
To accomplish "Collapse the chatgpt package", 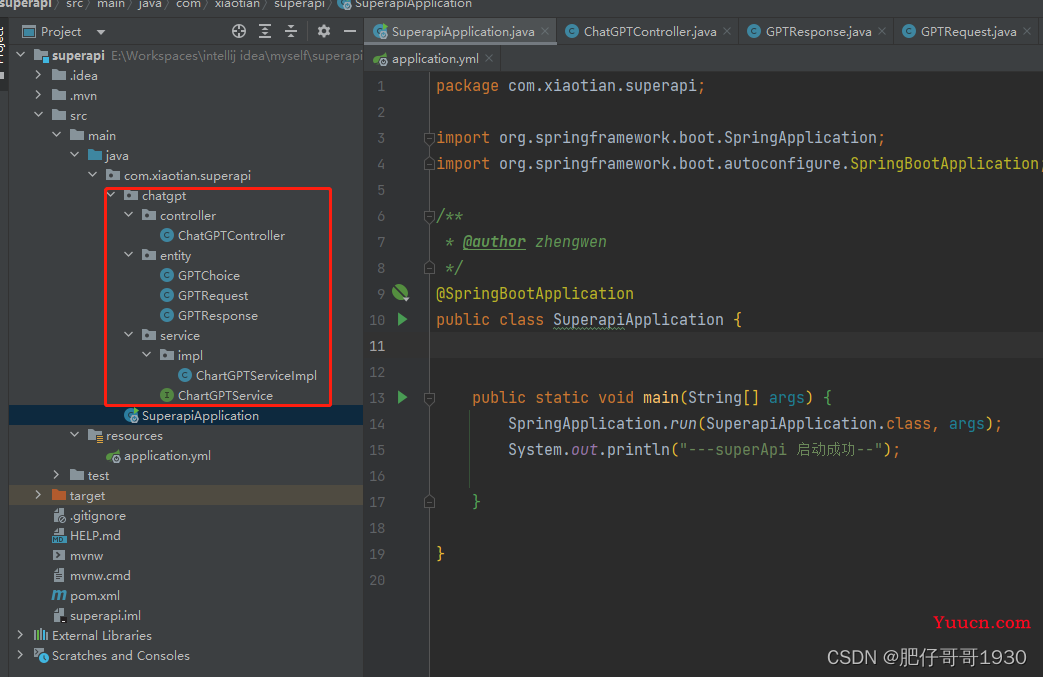I will (x=111, y=195).
